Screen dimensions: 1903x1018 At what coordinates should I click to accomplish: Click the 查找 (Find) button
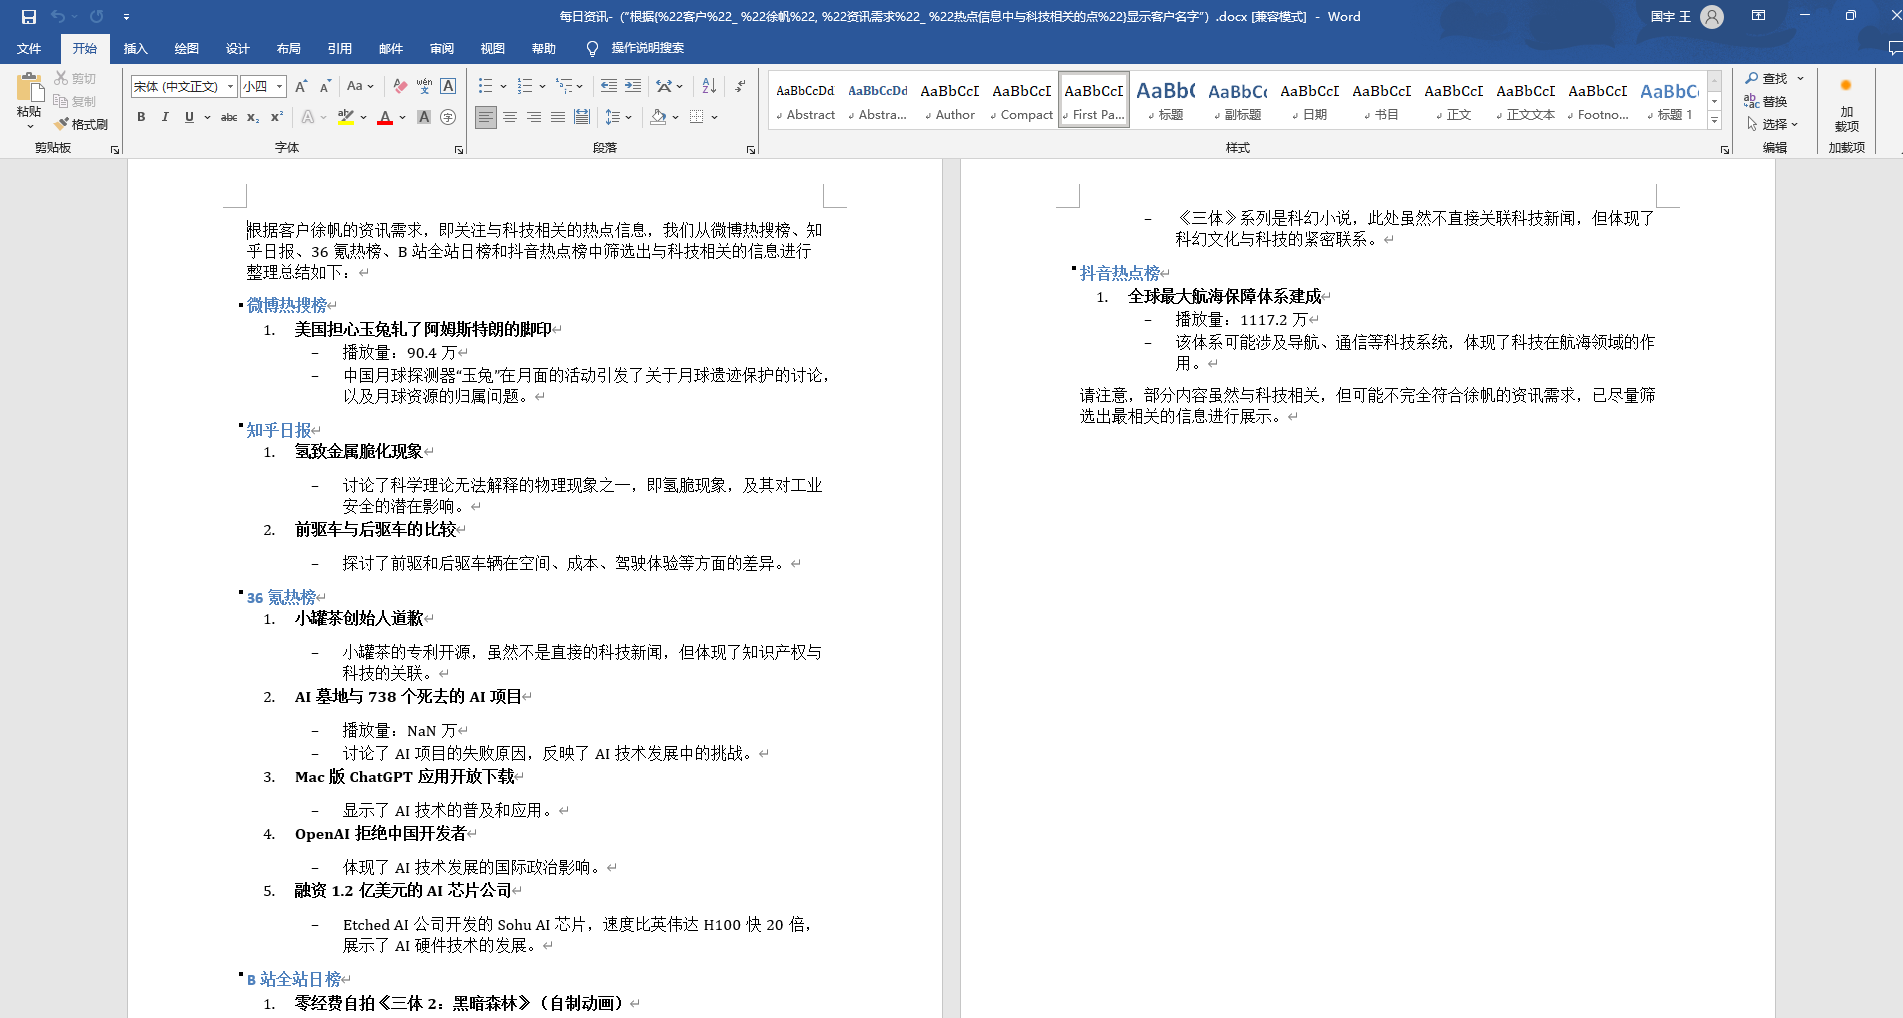1766,78
